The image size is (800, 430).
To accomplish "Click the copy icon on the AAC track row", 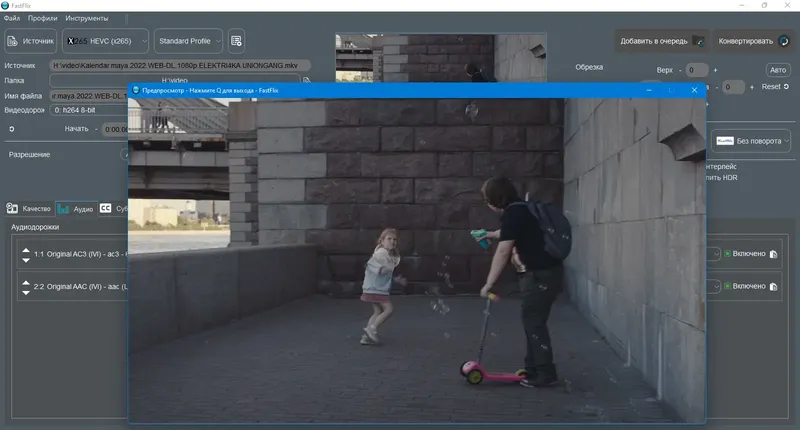I will pyautogui.click(x=773, y=287).
